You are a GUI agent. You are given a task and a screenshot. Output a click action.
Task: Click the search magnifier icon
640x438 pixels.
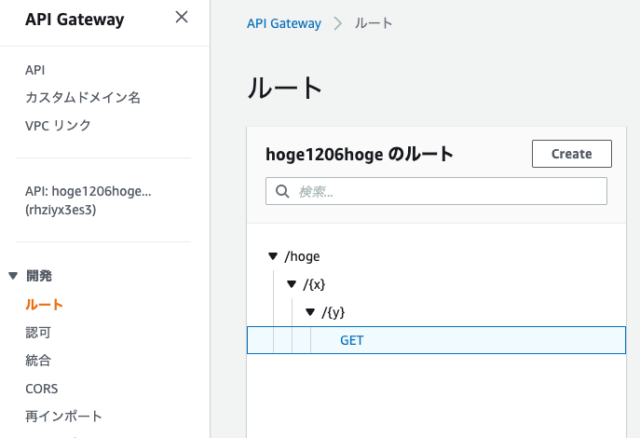[x=282, y=191]
